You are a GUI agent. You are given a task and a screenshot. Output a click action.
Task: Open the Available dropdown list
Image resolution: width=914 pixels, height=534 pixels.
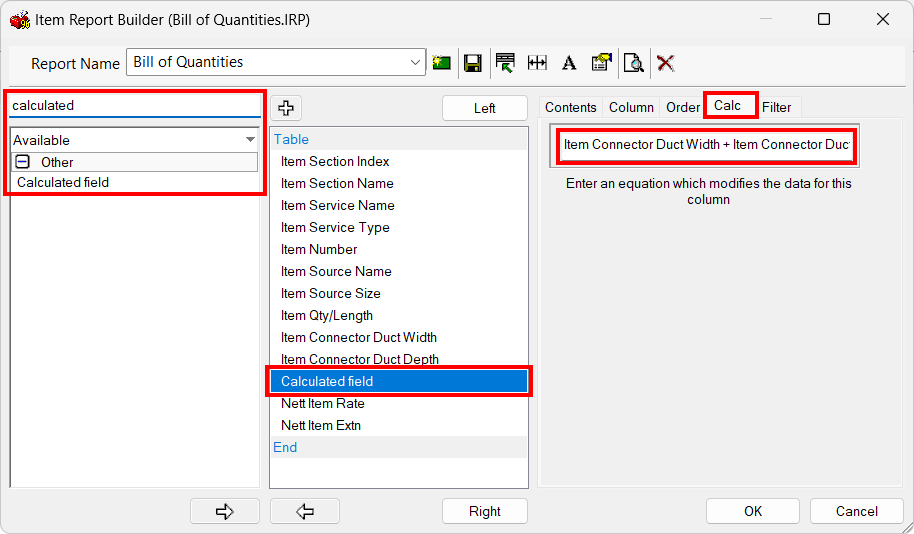click(250, 139)
